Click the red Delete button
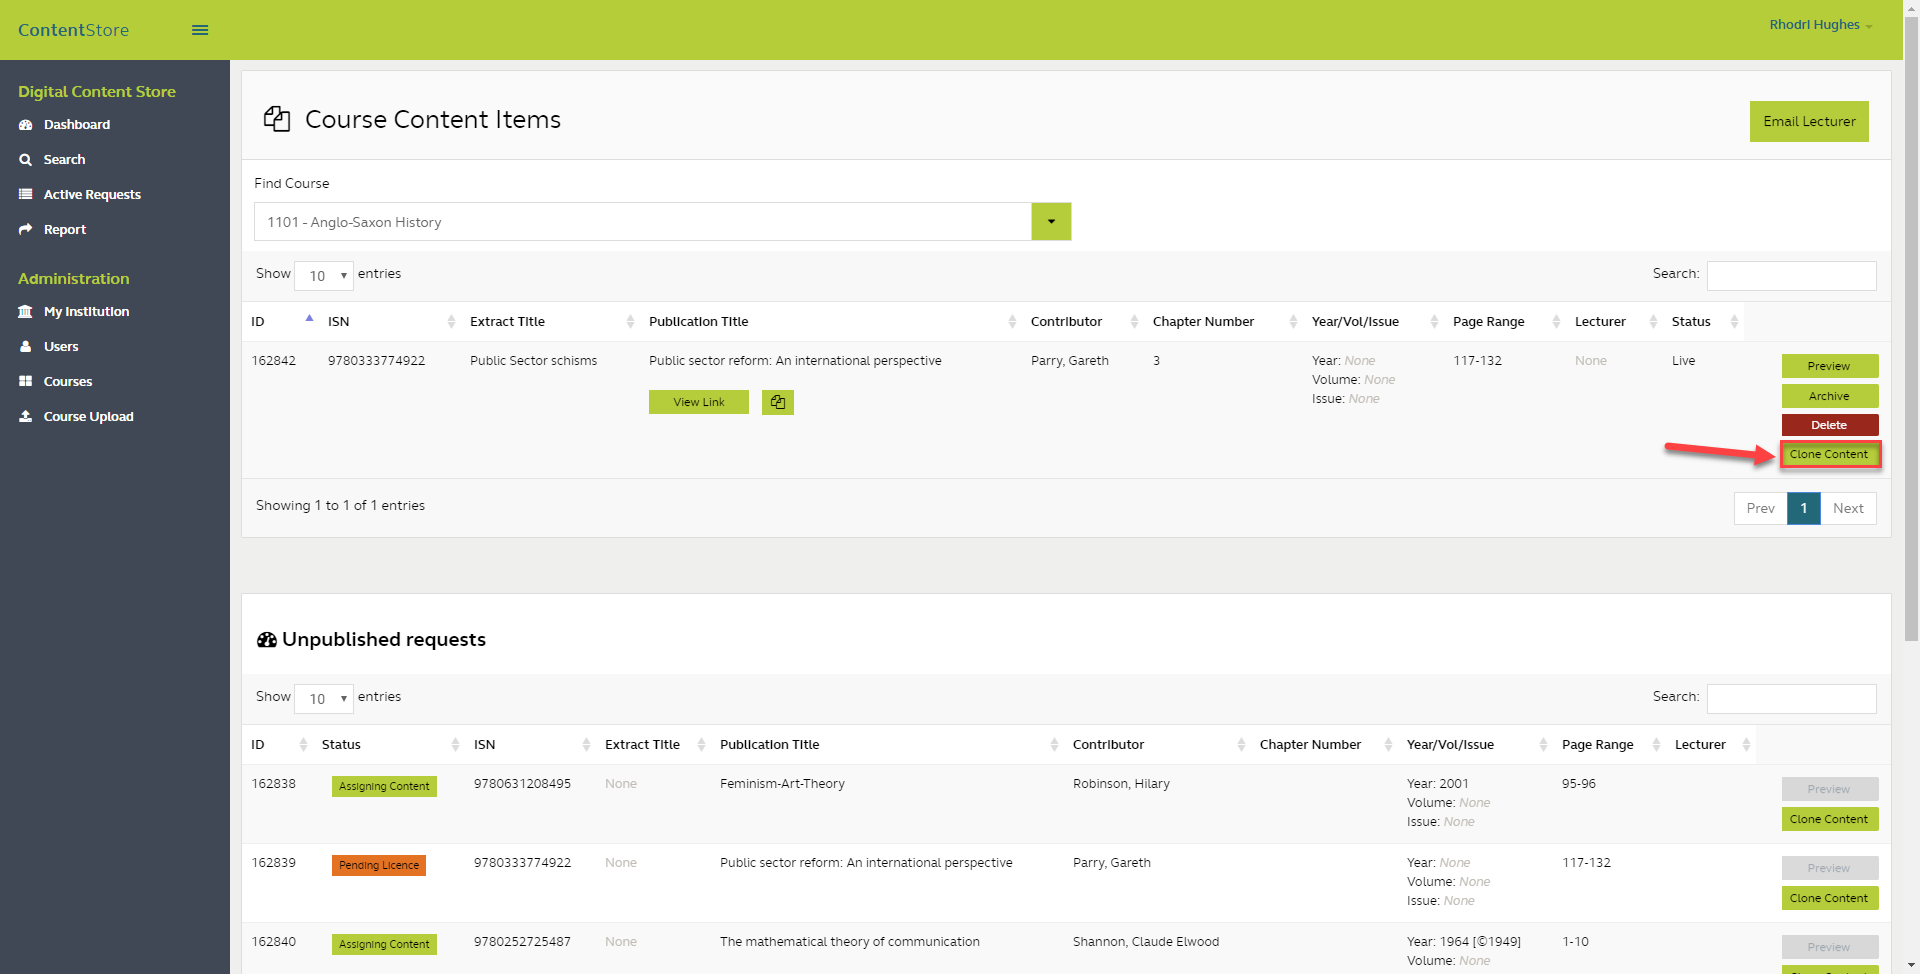Viewport: 1920px width, 974px height. click(1829, 425)
